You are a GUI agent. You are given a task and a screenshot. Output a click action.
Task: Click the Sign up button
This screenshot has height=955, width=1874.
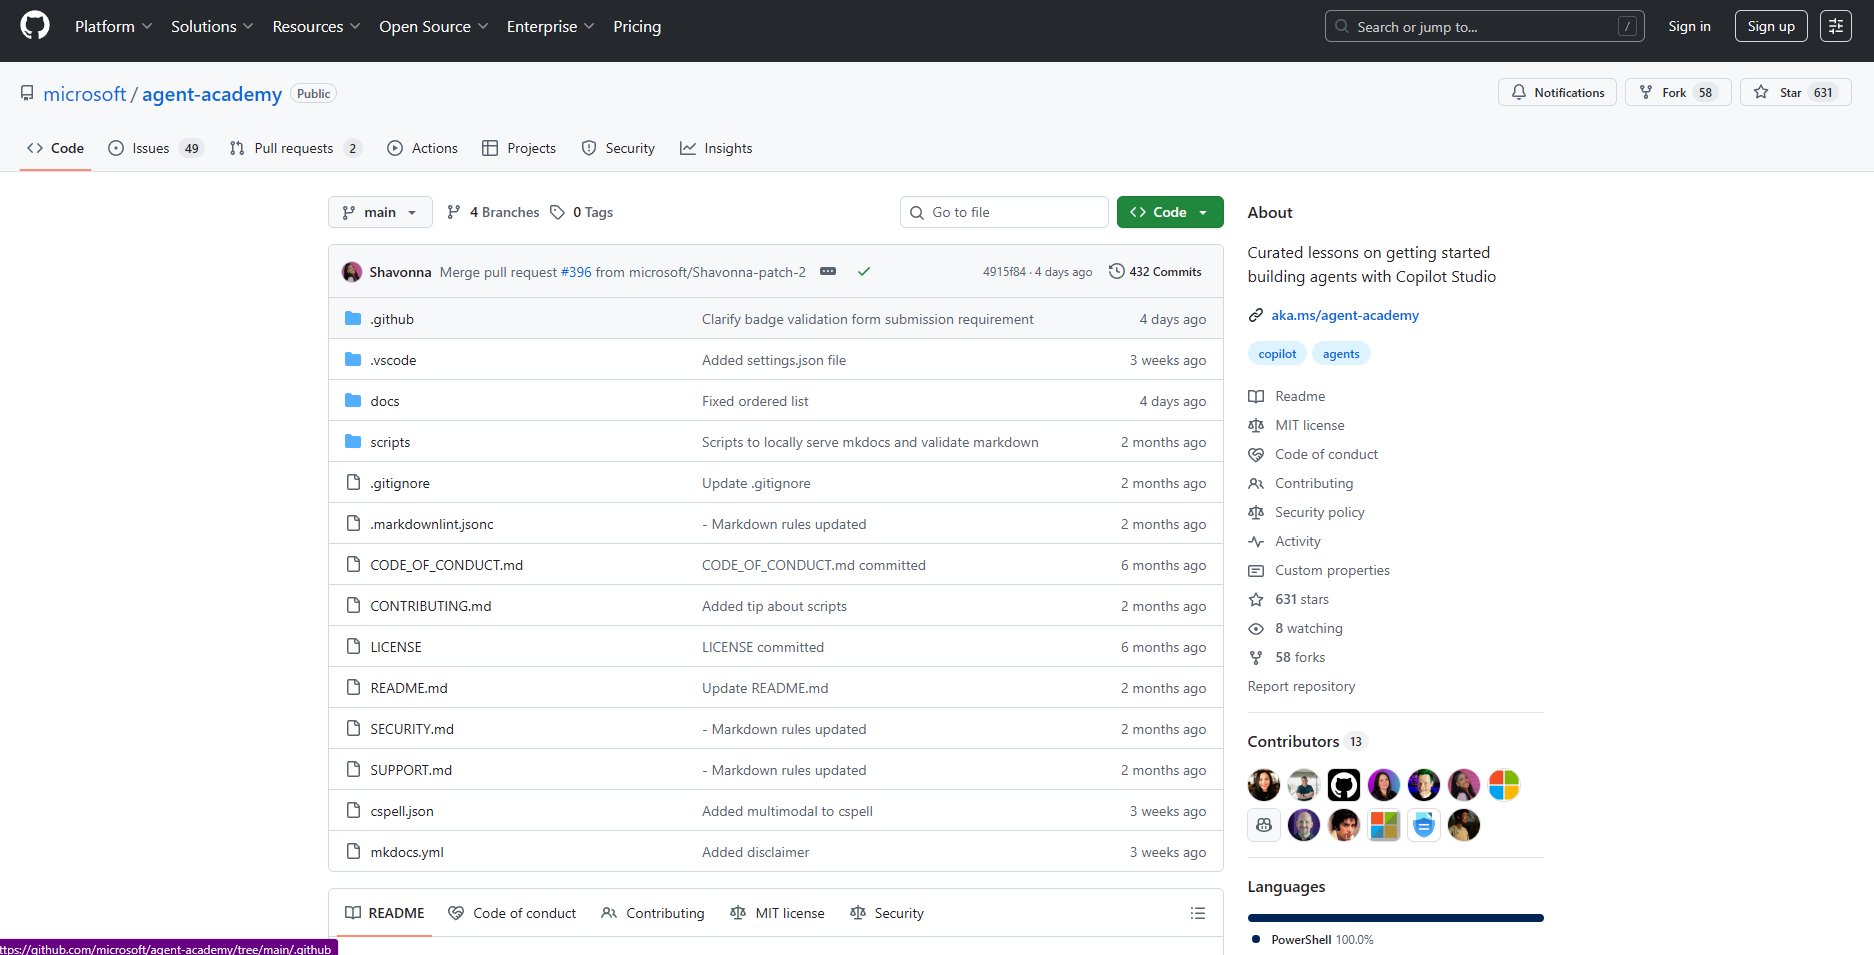pyautogui.click(x=1771, y=26)
